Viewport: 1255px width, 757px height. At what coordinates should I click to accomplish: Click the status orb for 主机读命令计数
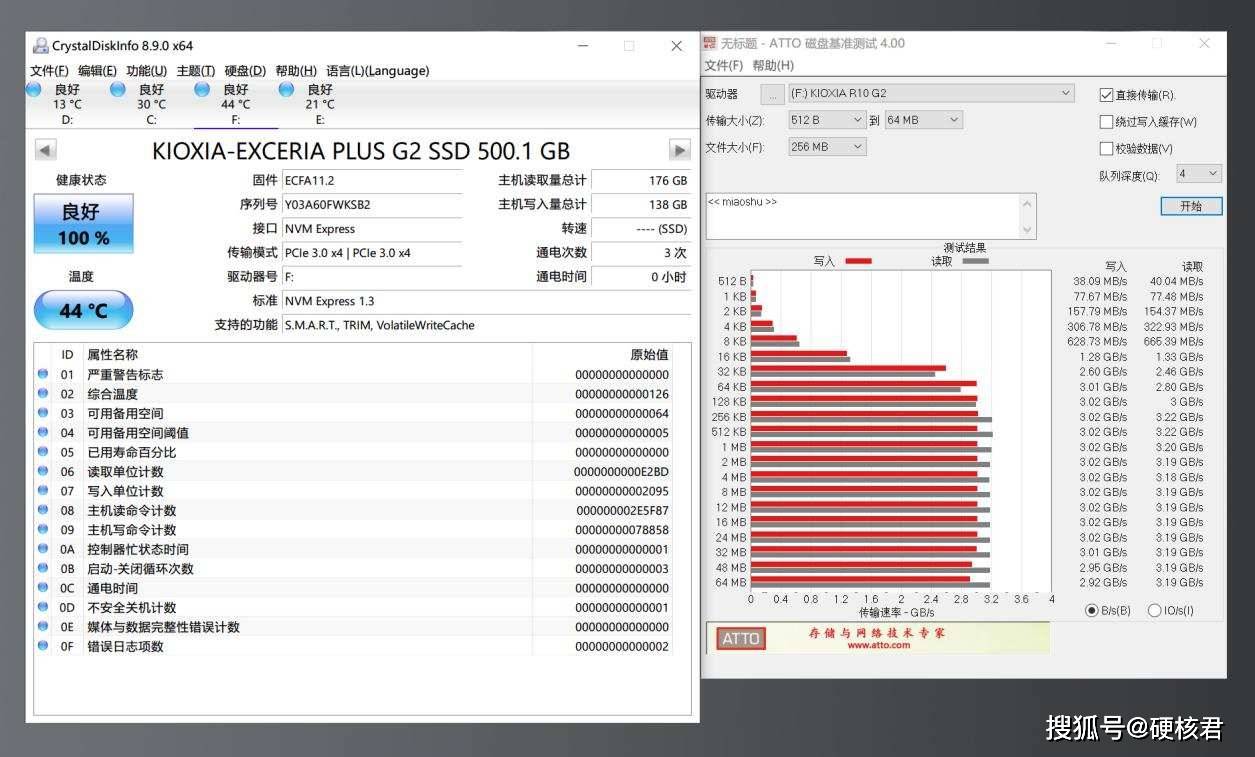(x=43, y=510)
